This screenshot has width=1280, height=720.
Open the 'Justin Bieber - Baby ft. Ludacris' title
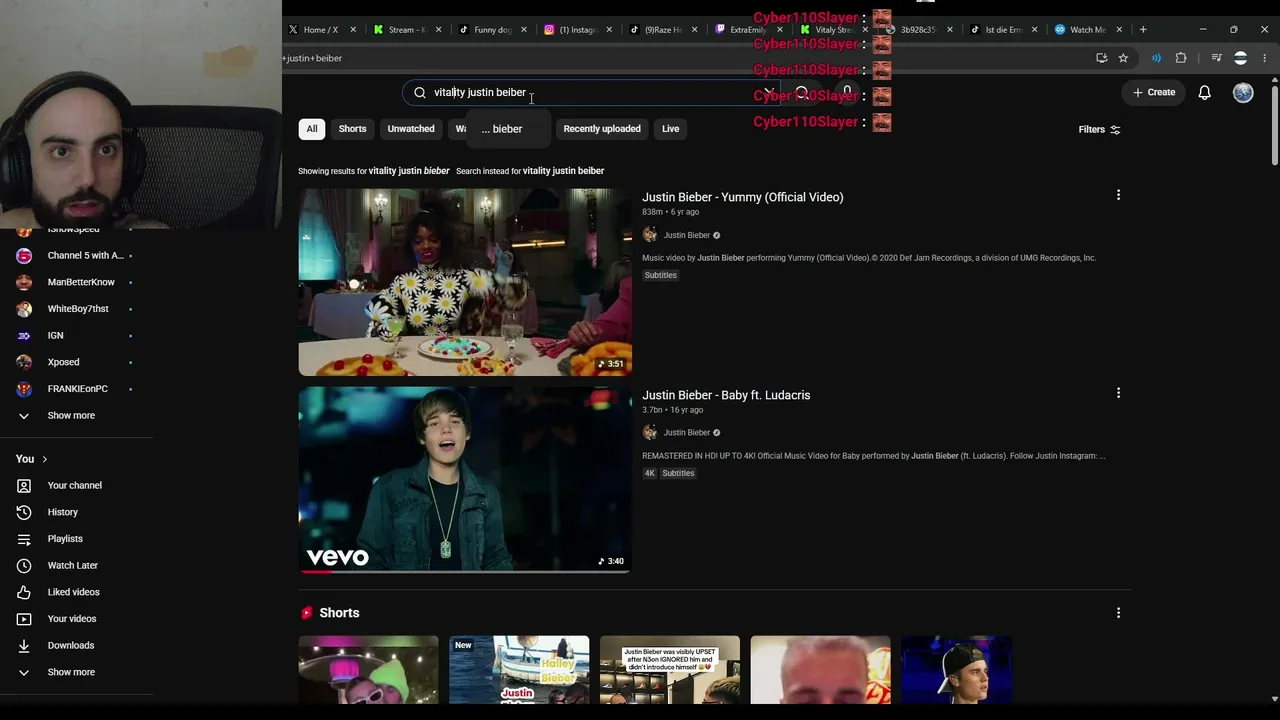click(726, 395)
